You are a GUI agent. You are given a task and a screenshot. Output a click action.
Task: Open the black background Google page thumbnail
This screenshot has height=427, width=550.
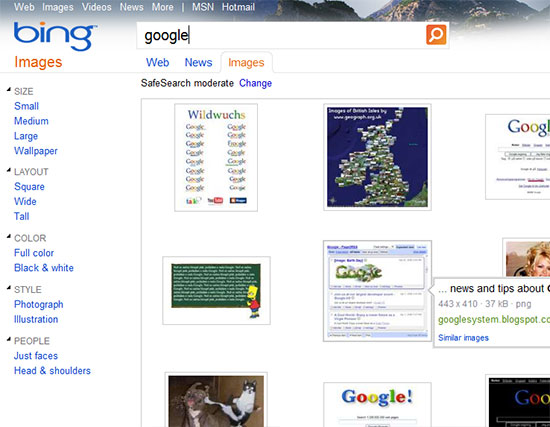point(518,401)
